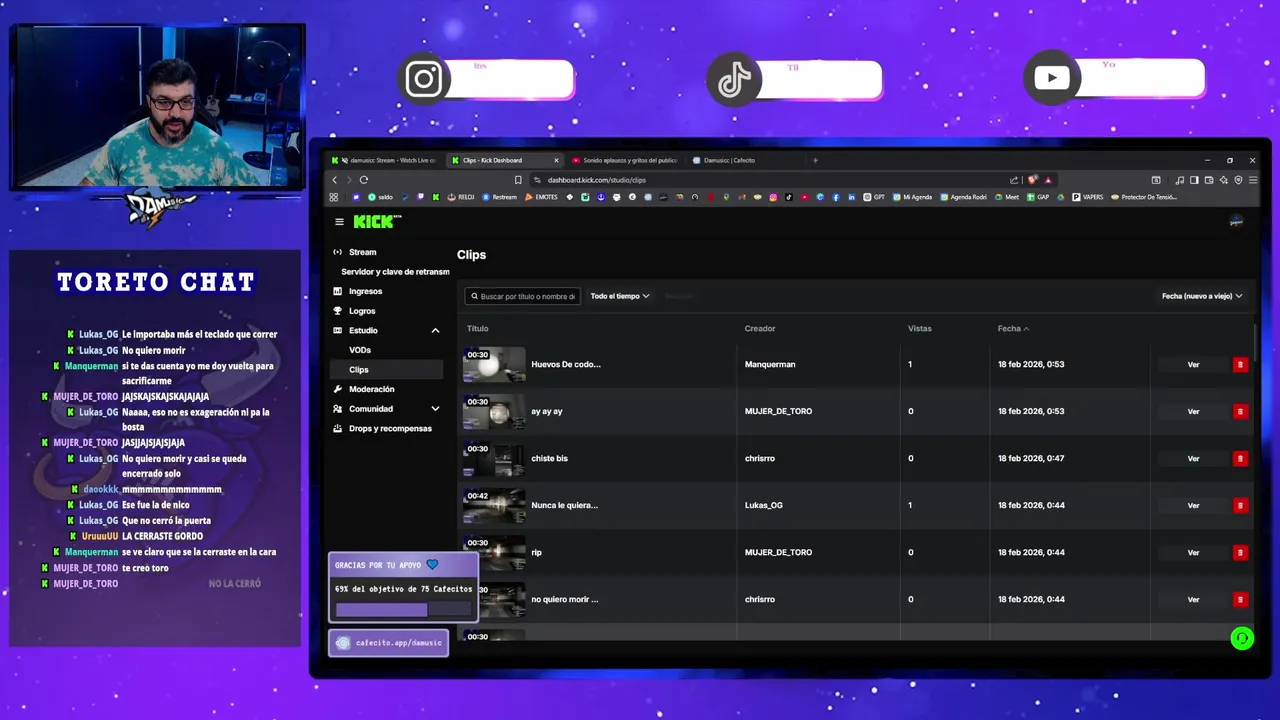Open the Brave wallet icon

[1208, 180]
